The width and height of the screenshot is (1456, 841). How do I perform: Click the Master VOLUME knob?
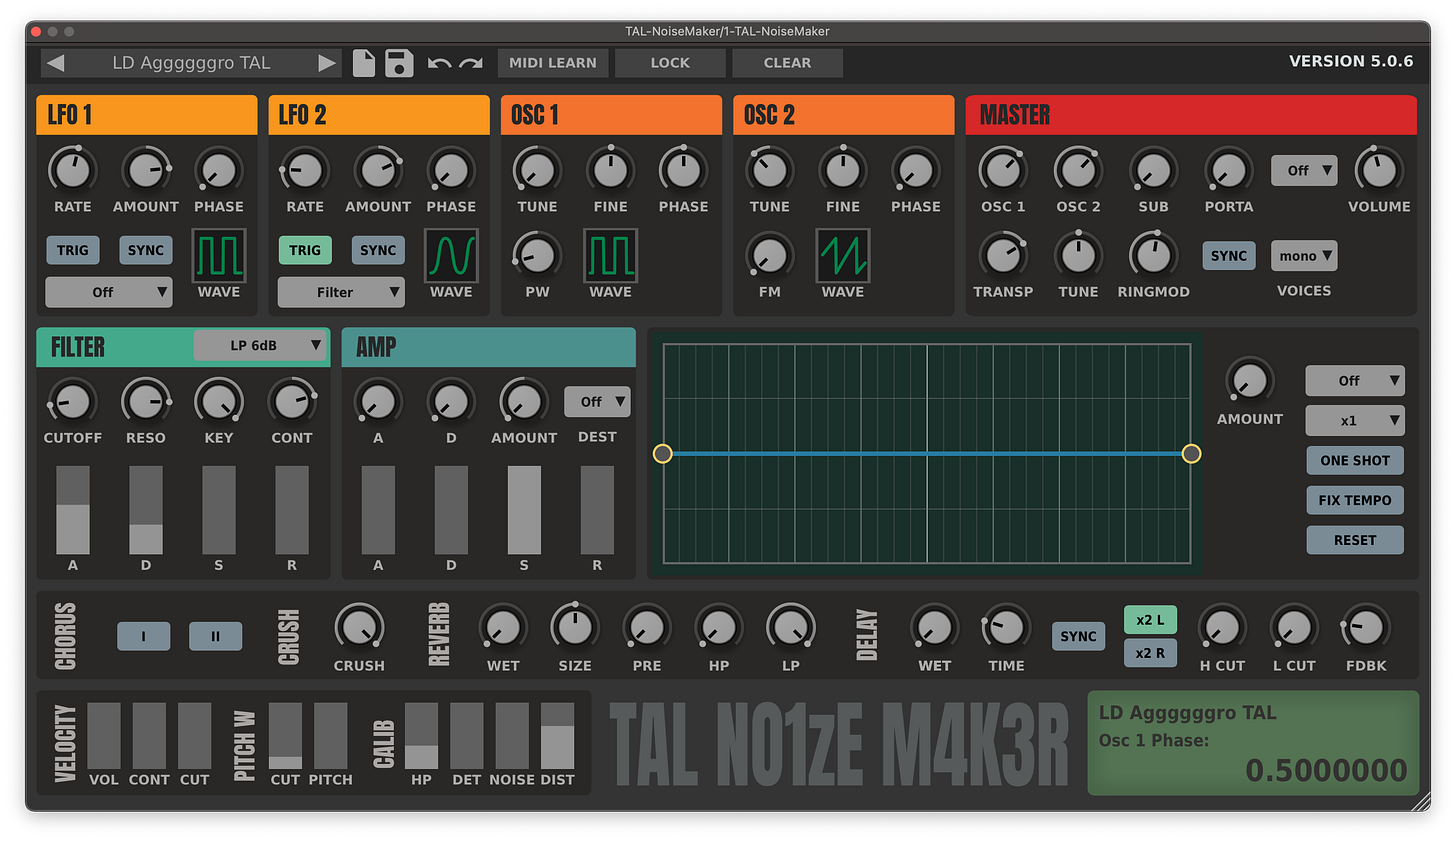(x=1379, y=170)
